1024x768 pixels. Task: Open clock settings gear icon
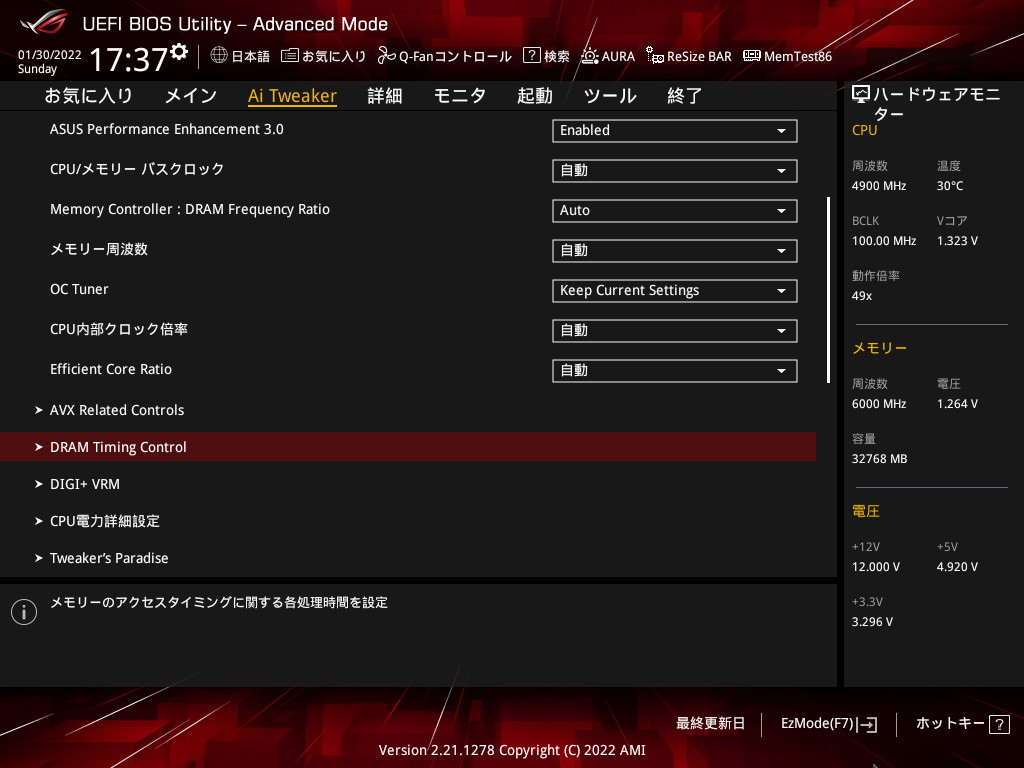click(179, 52)
